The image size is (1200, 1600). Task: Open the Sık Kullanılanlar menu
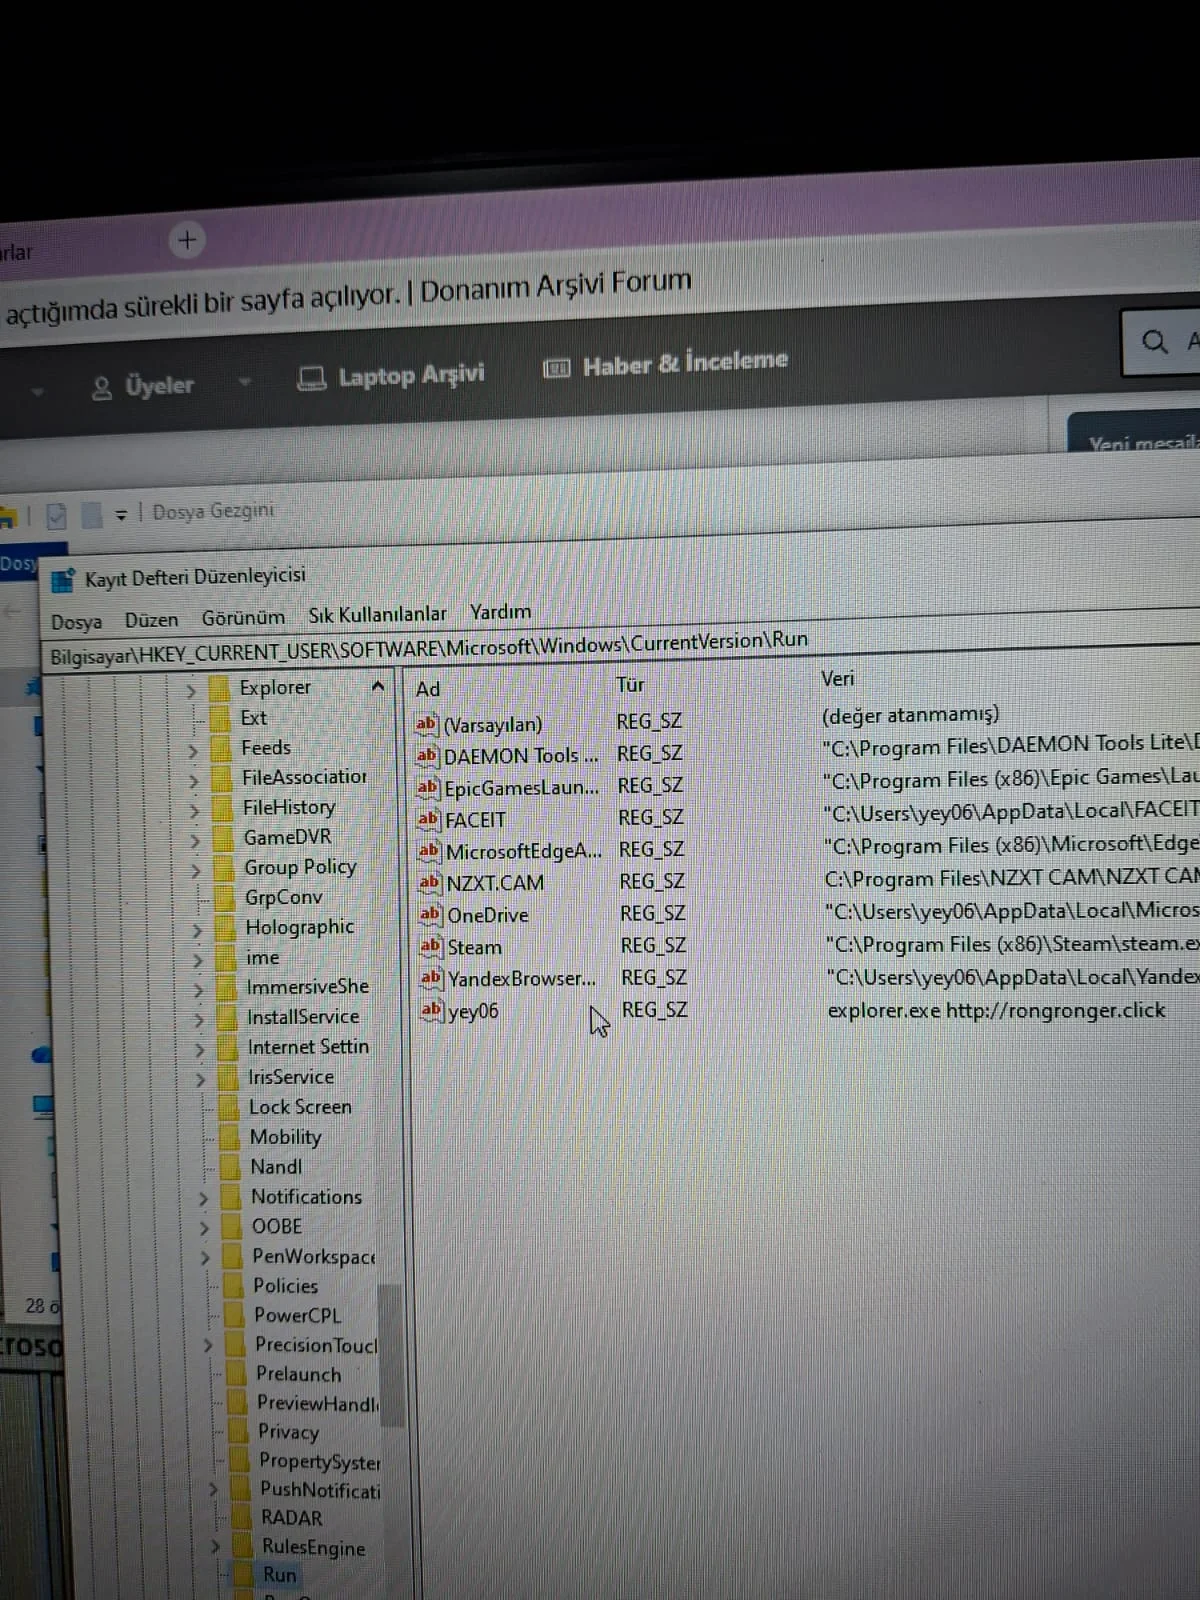[377, 613]
